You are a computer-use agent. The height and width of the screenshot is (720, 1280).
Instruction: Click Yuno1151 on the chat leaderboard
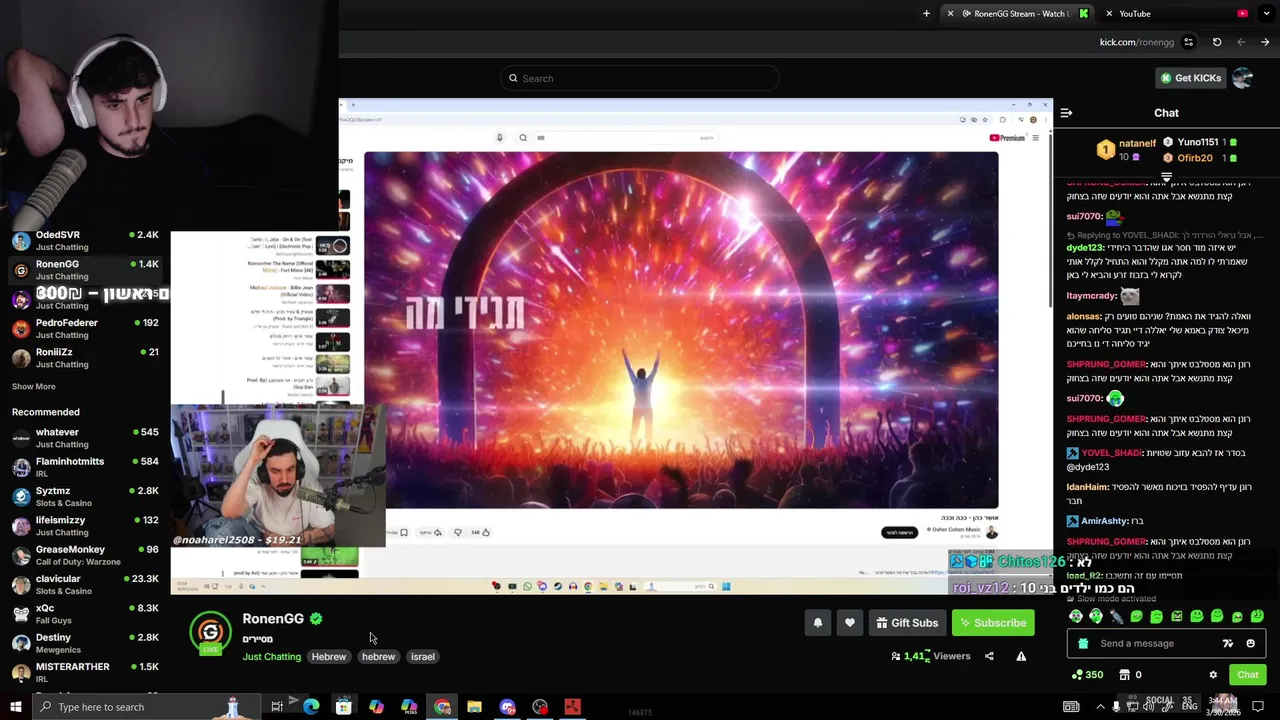pyautogui.click(x=1197, y=142)
